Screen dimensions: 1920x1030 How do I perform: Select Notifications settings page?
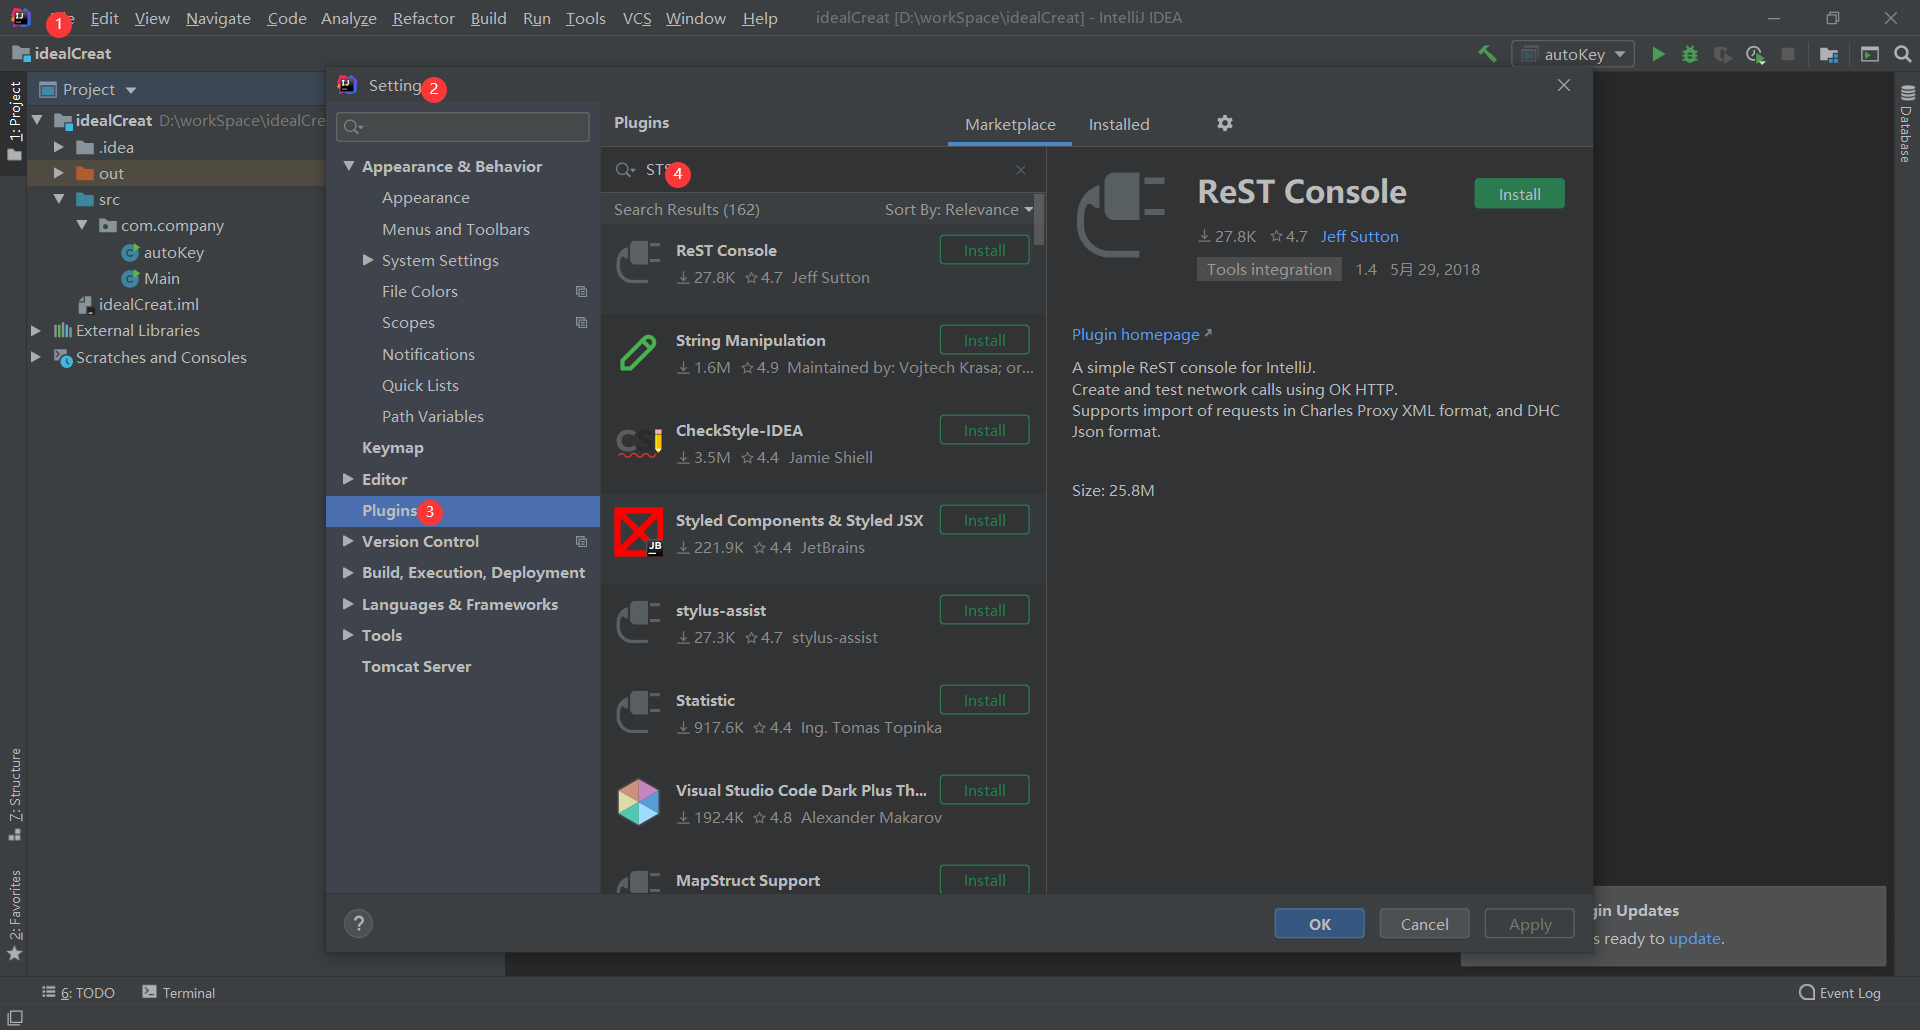tap(428, 354)
